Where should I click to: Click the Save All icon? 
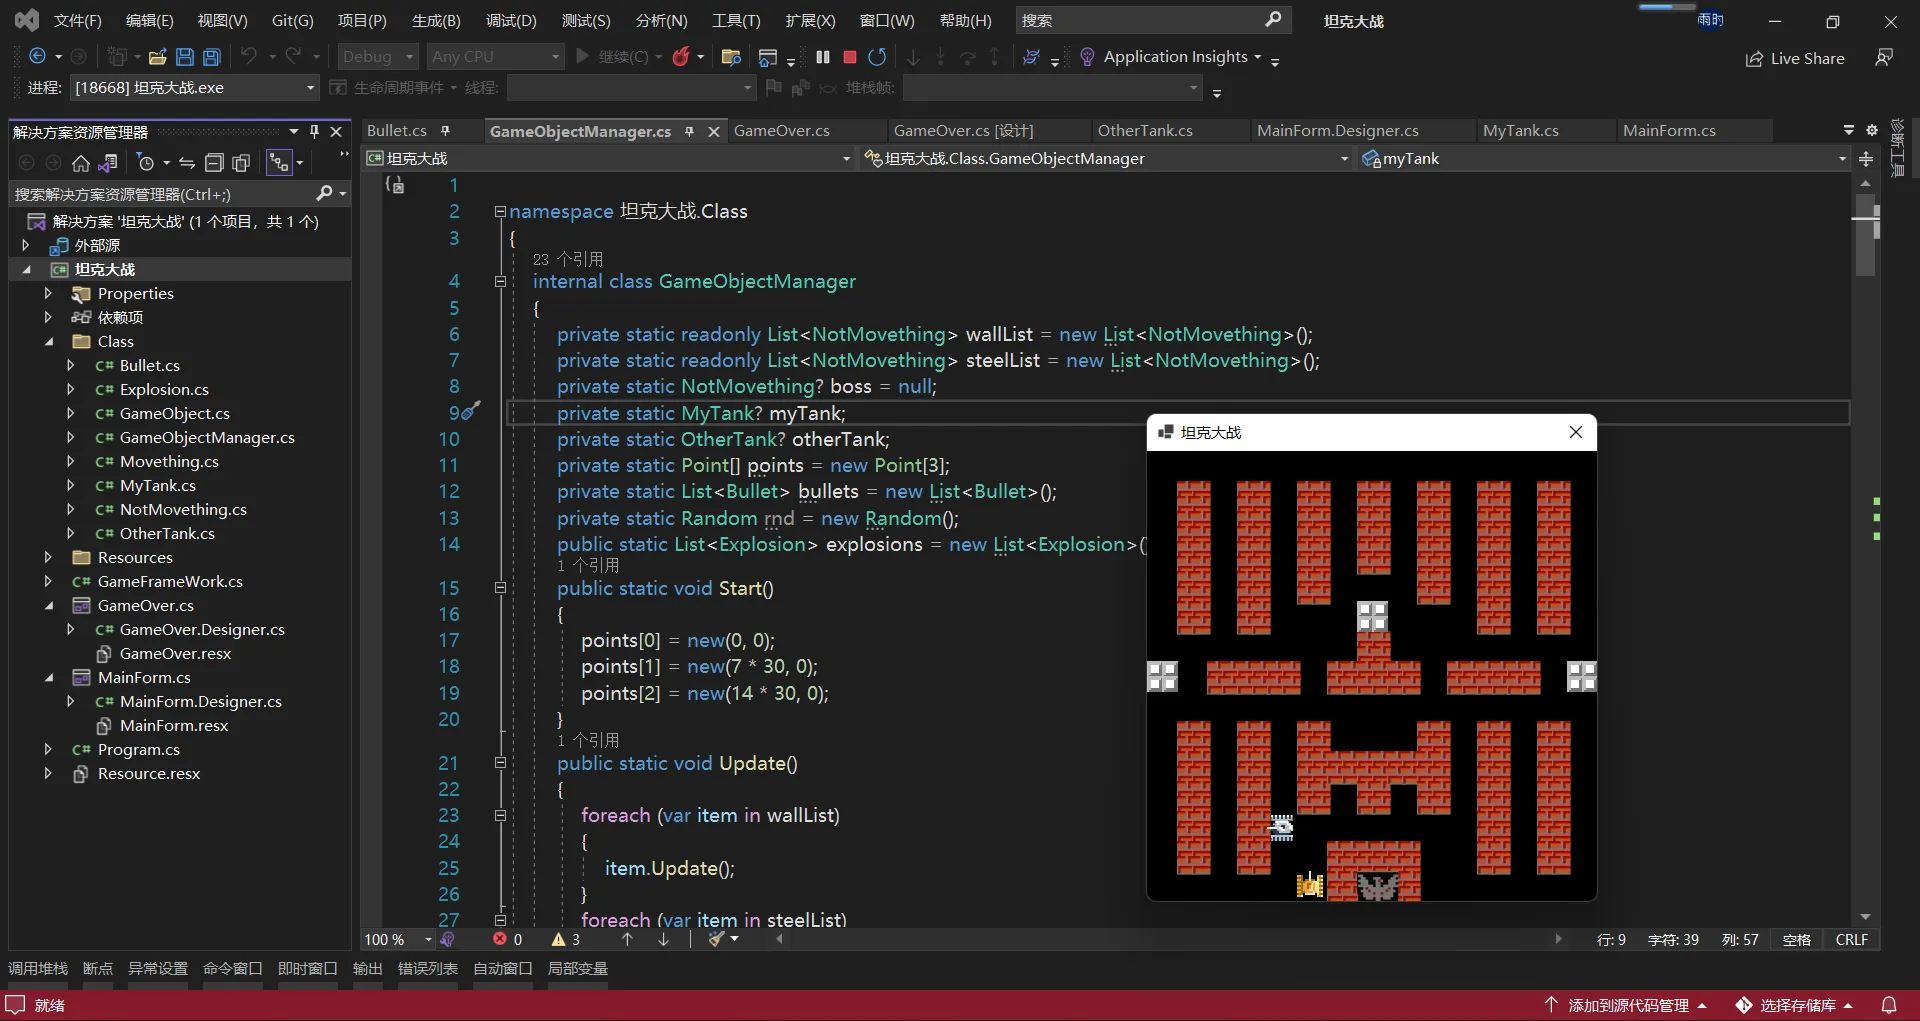coord(212,57)
